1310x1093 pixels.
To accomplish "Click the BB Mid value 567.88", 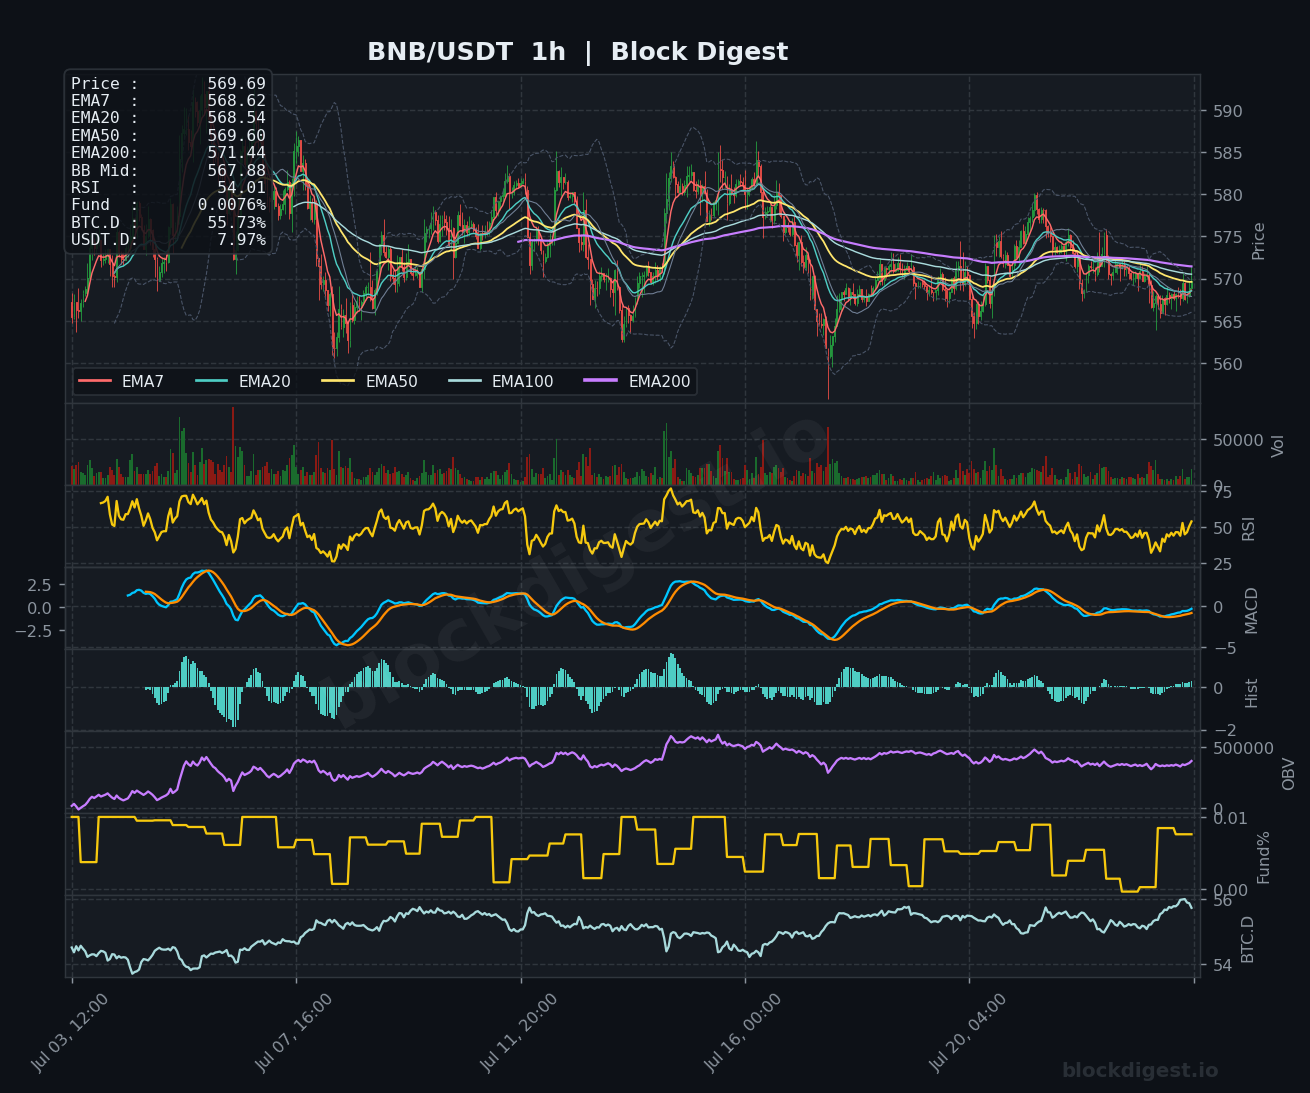I will [237, 171].
